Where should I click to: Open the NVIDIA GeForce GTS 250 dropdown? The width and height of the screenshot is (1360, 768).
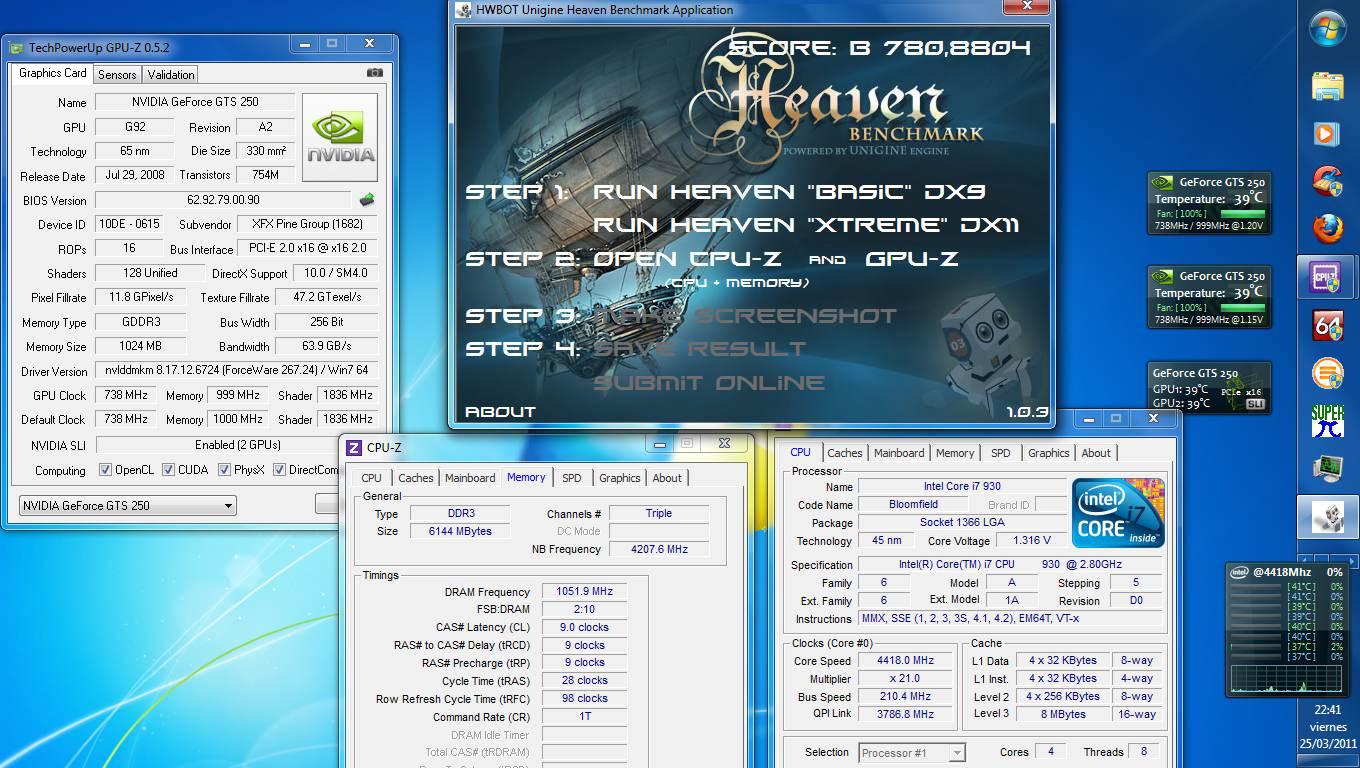128,505
